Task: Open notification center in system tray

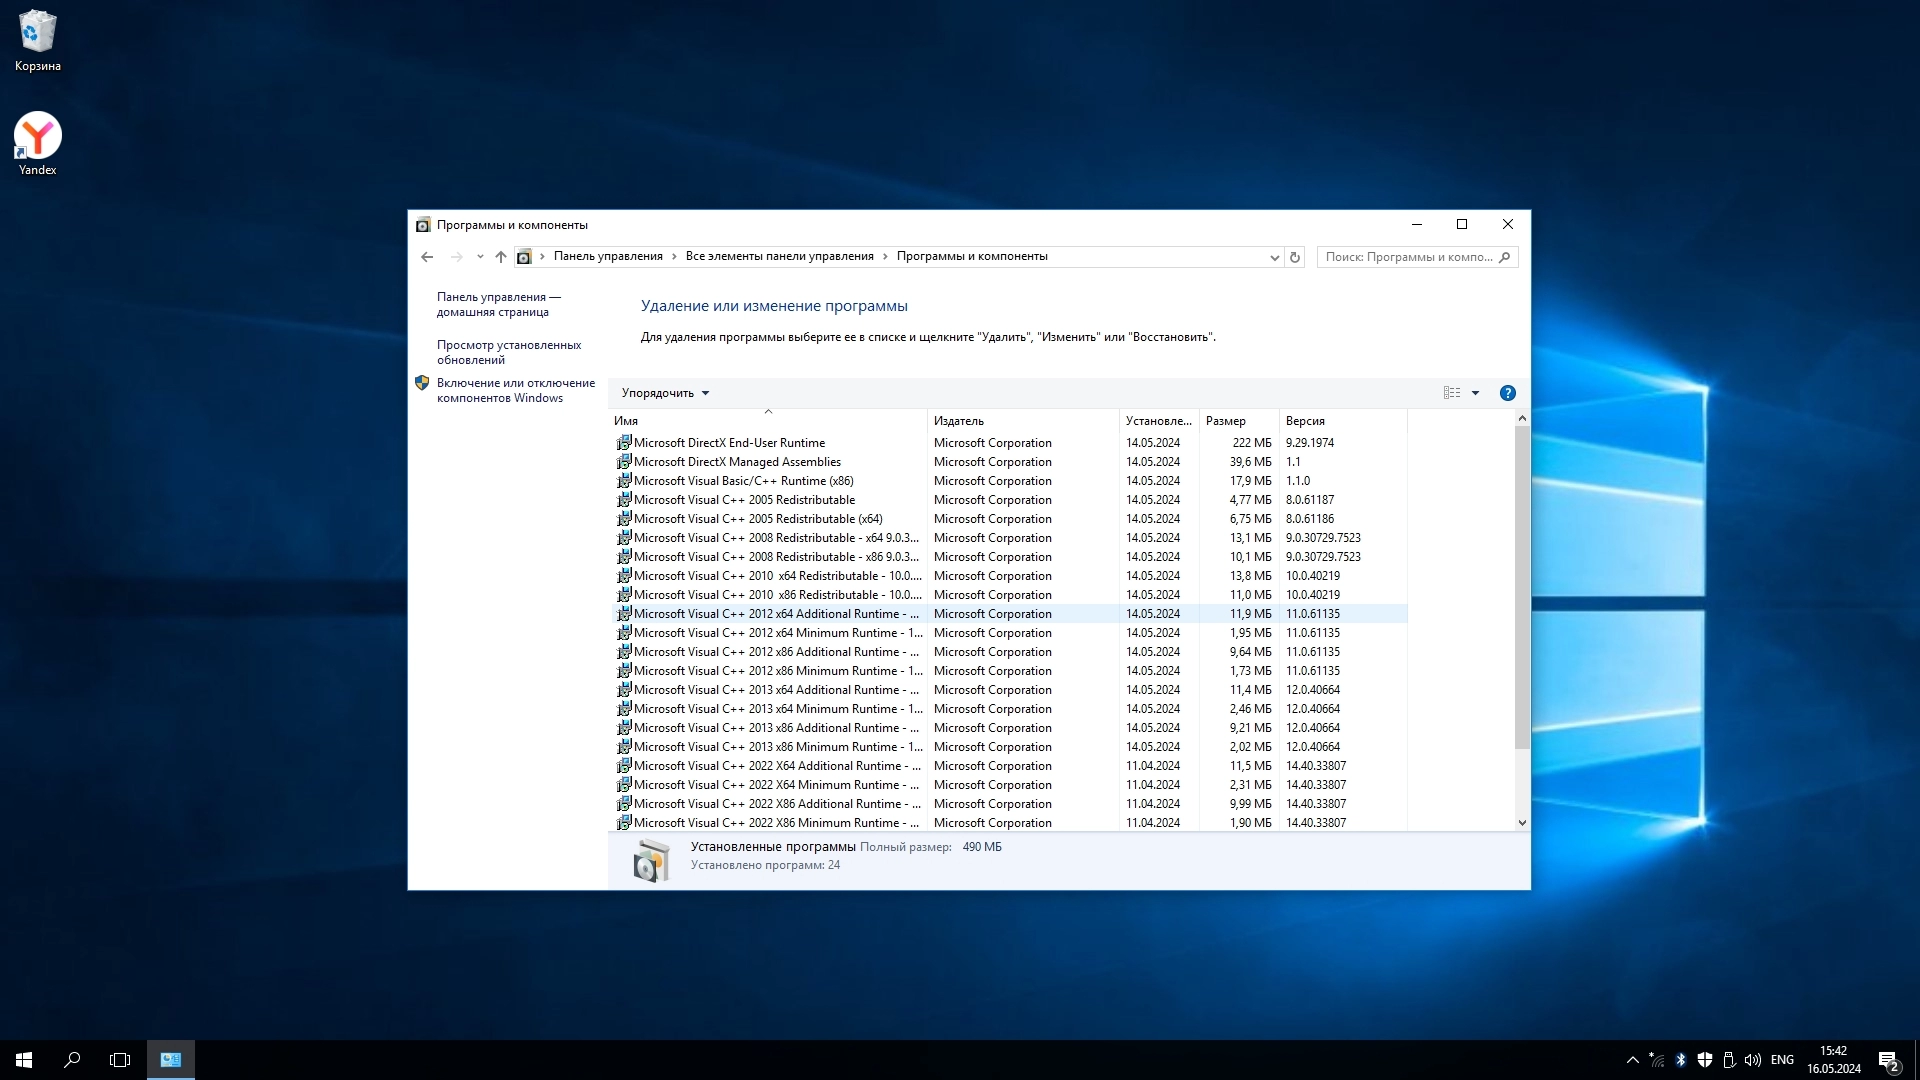Action: pos(1888,1060)
